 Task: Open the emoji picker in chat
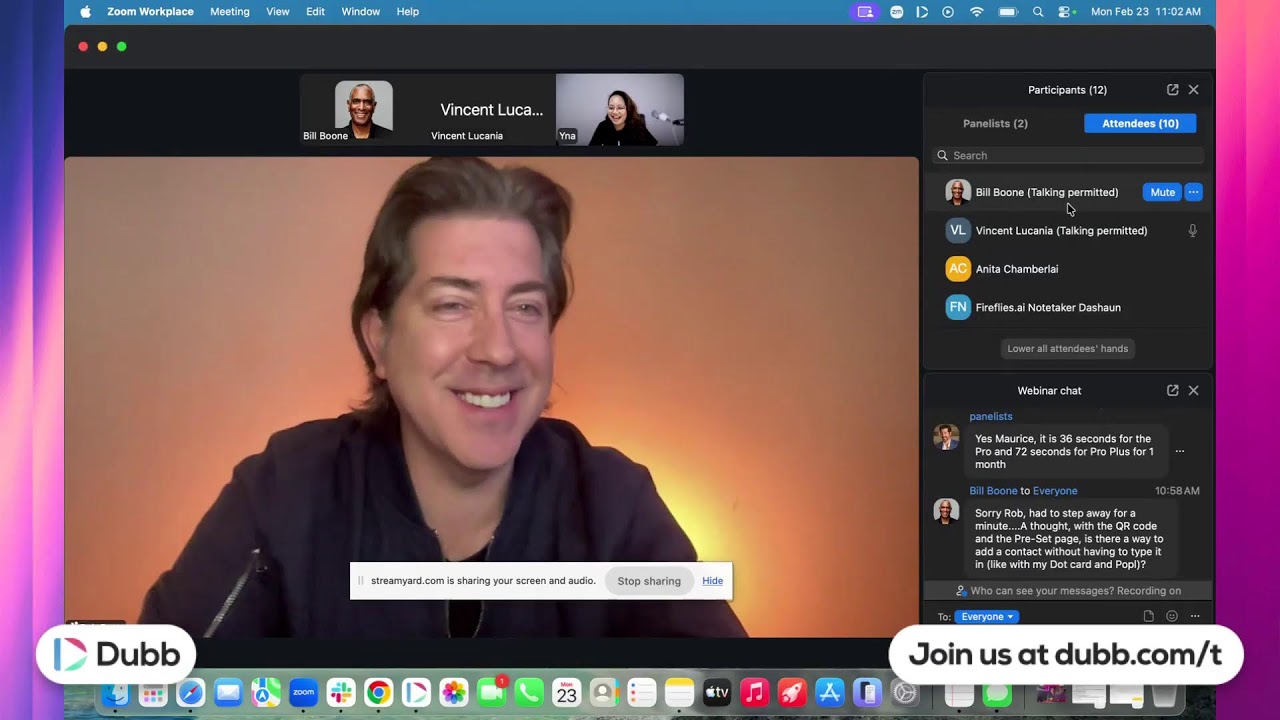coord(1172,617)
